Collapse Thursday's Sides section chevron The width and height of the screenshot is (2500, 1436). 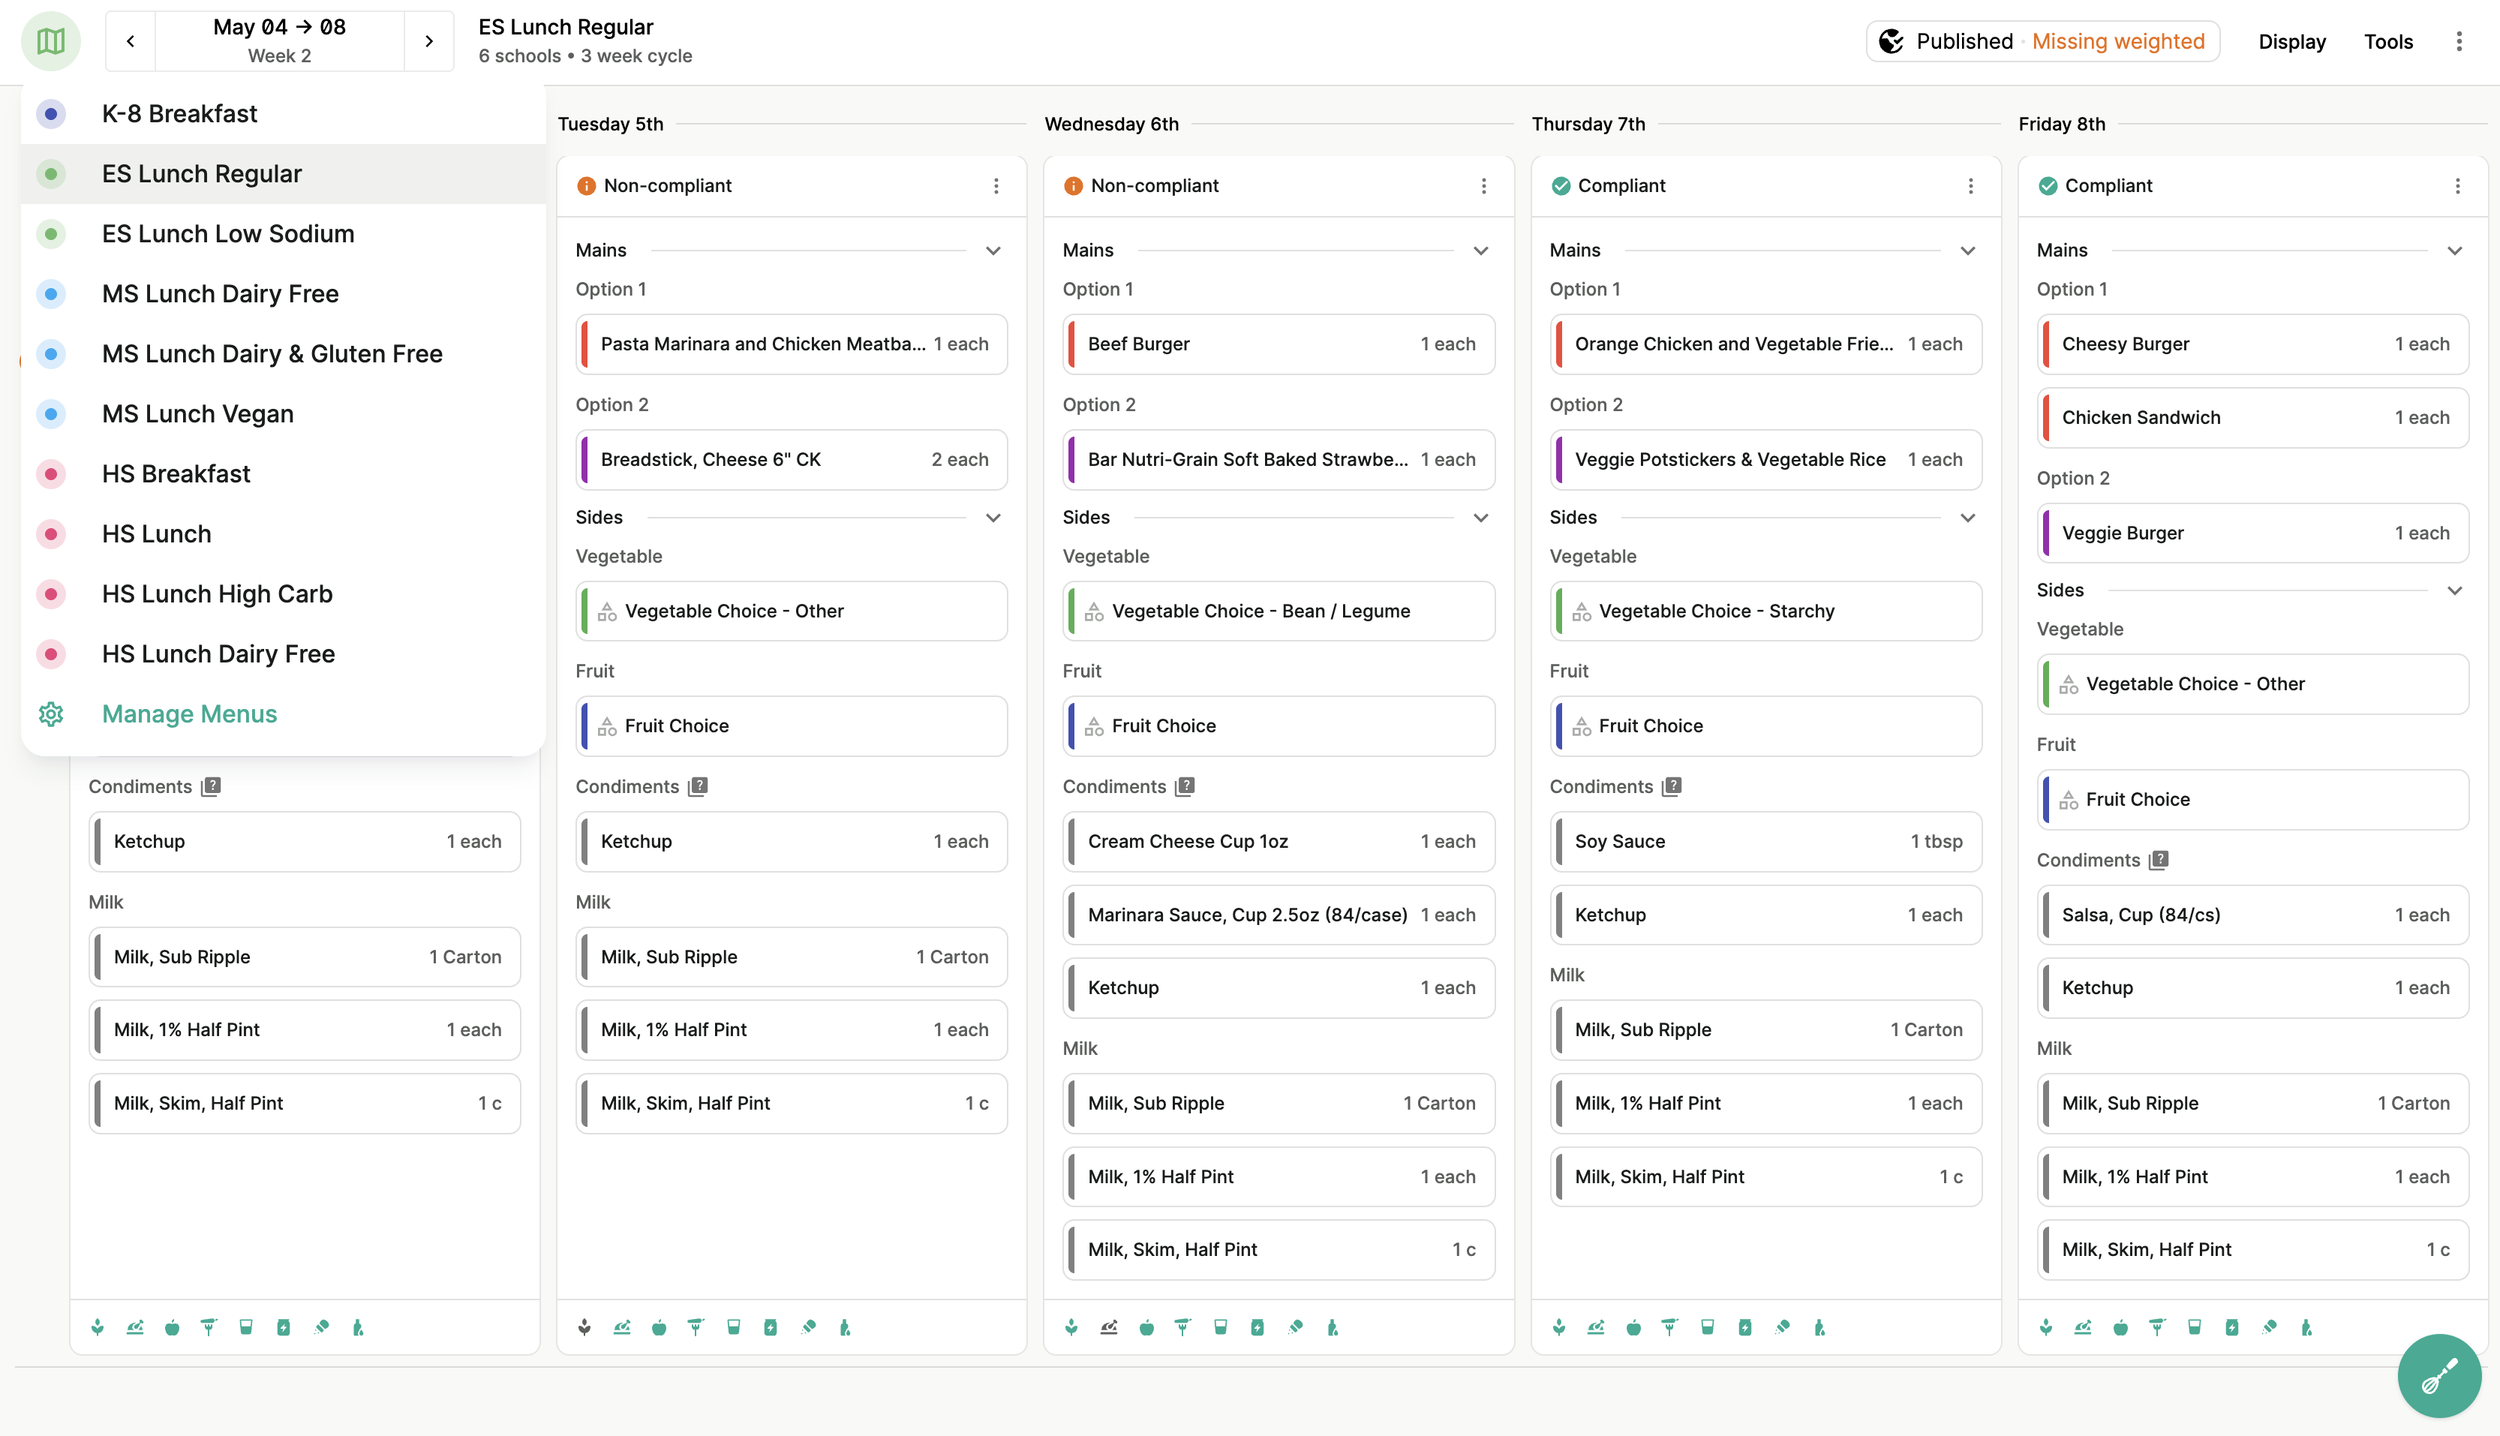pyautogui.click(x=1968, y=518)
